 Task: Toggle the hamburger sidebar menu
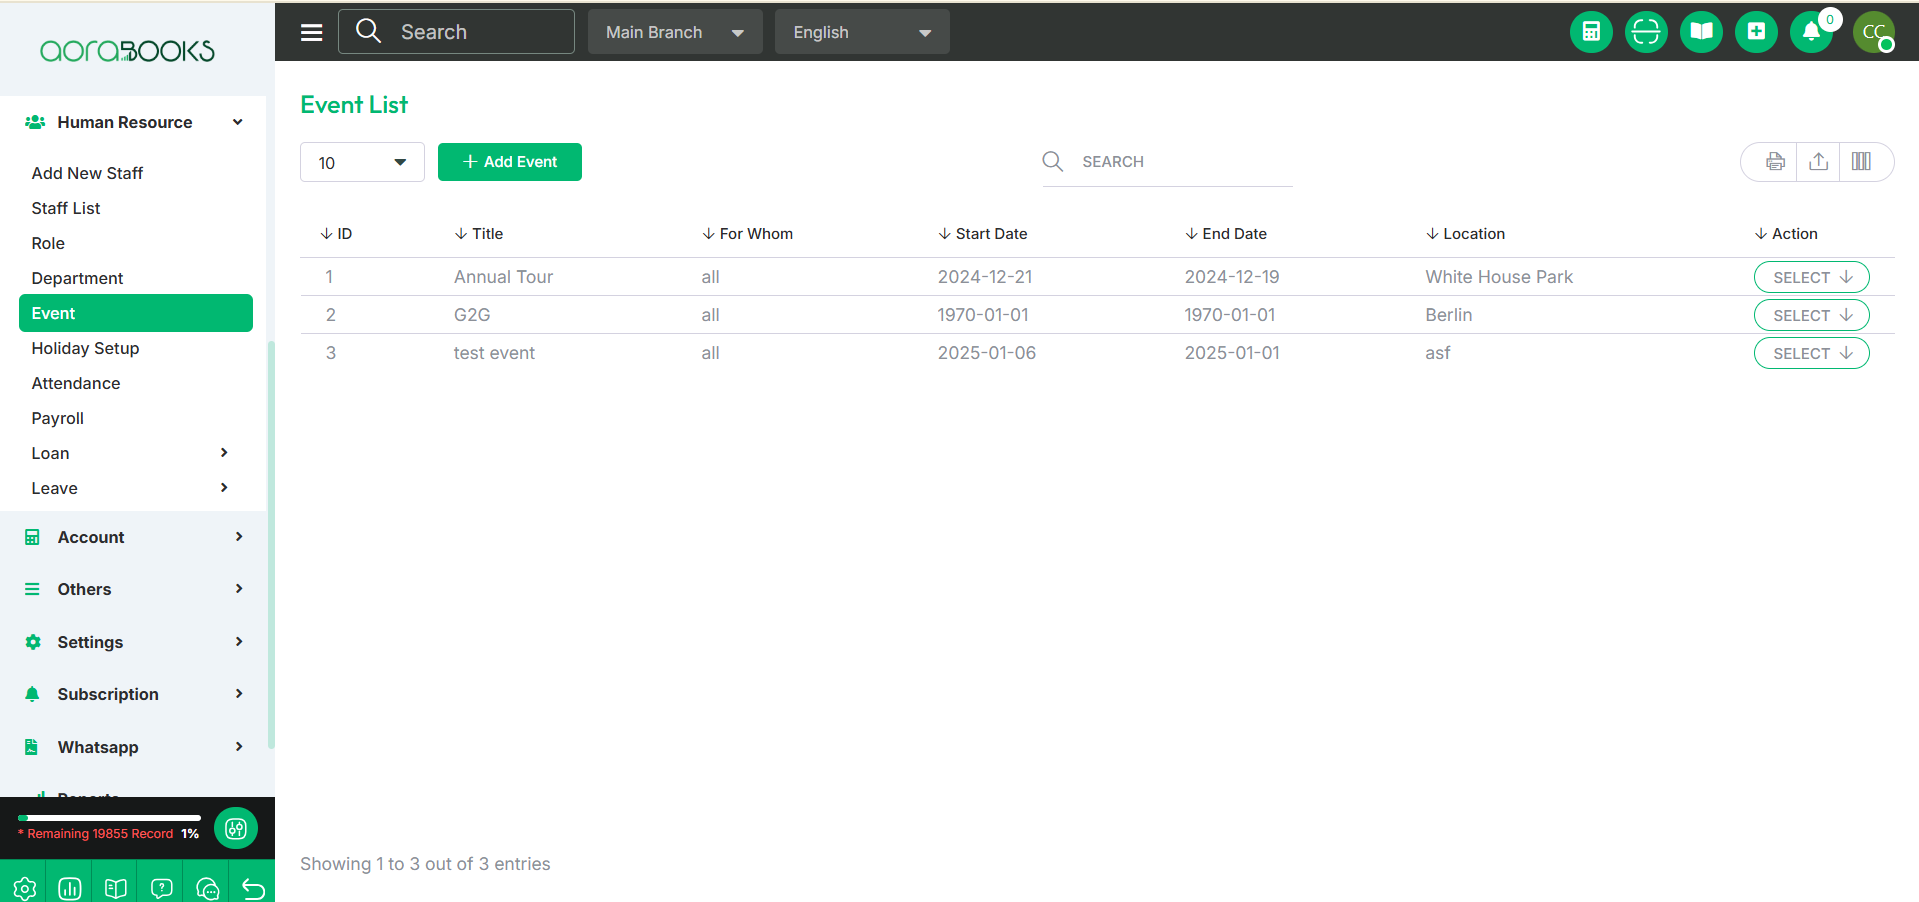pos(312,32)
